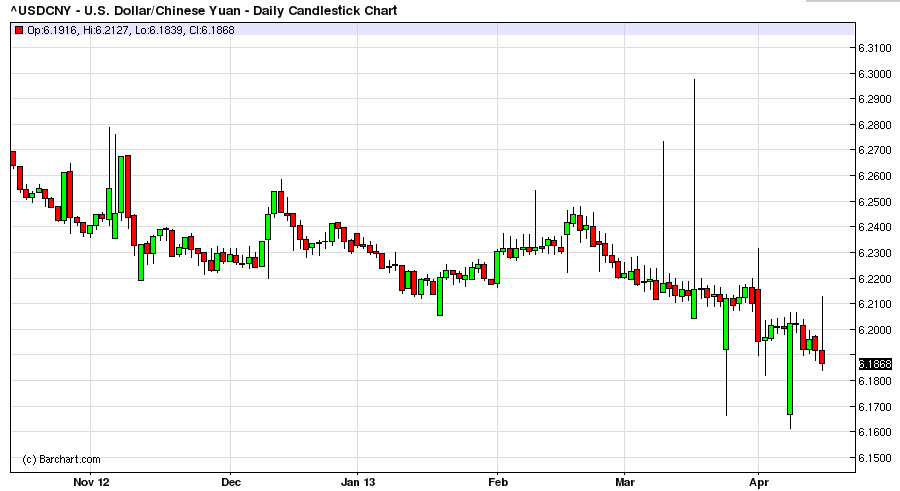This screenshot has width=900, height=491.
Task: Click the 6.1800 price axis label
Action: (x=875, y=381)
